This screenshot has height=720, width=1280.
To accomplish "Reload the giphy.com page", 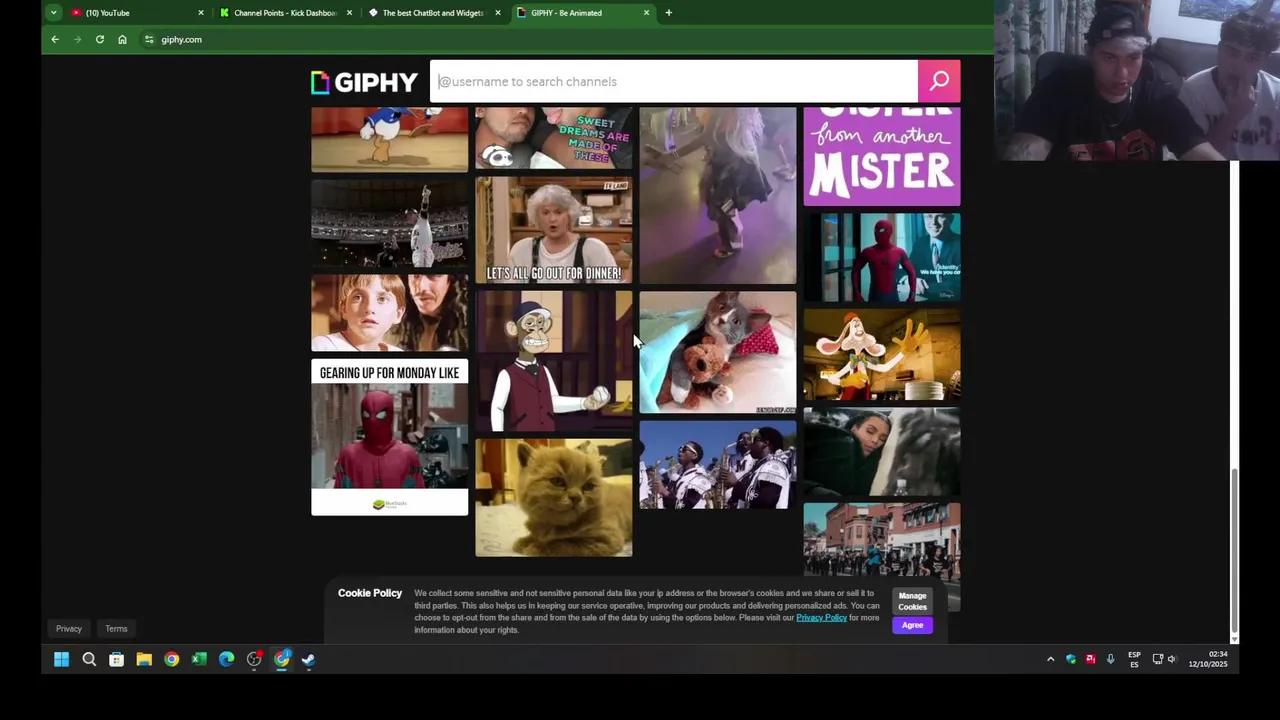I will pyautogui.click(x=100, y=39).
